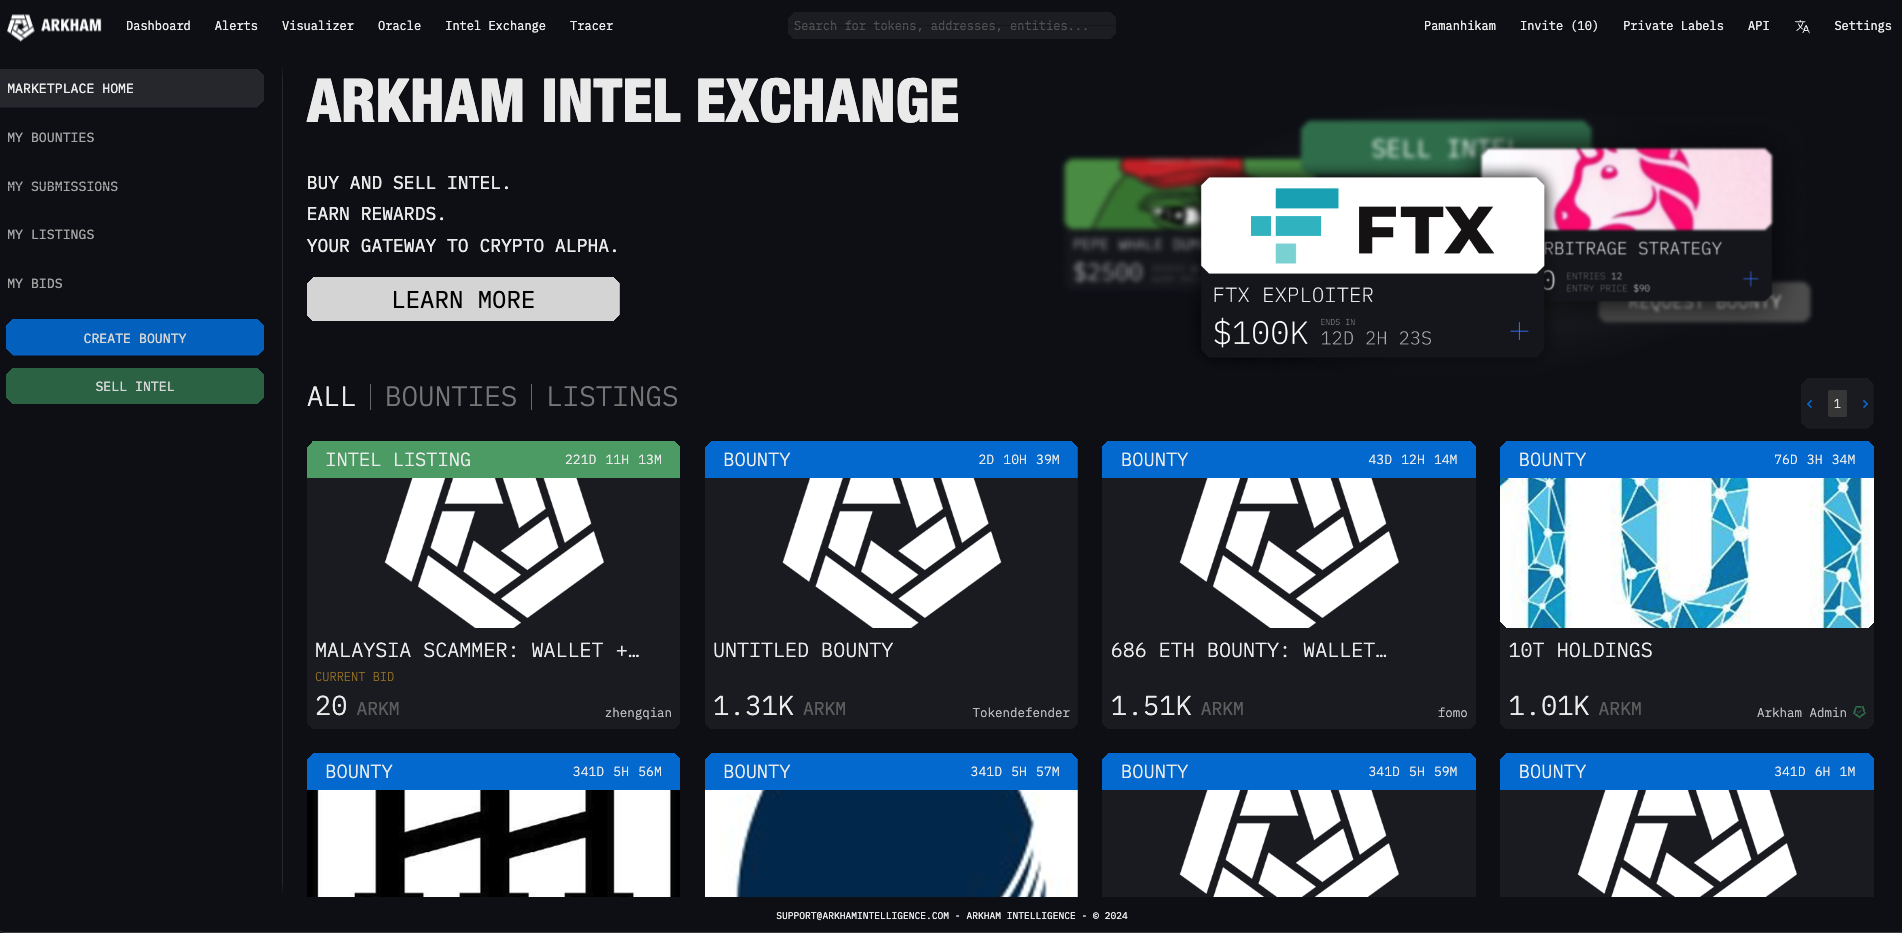Open Settings in the top bar
The height and width of the screenshot is (933, 1902).
click(1862, 26)
